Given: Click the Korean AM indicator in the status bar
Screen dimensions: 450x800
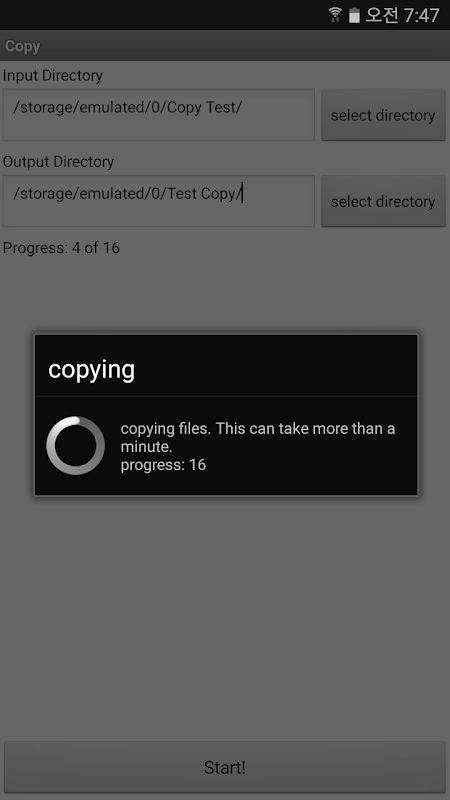Looking at the screenshot, I should coord(382,15).
